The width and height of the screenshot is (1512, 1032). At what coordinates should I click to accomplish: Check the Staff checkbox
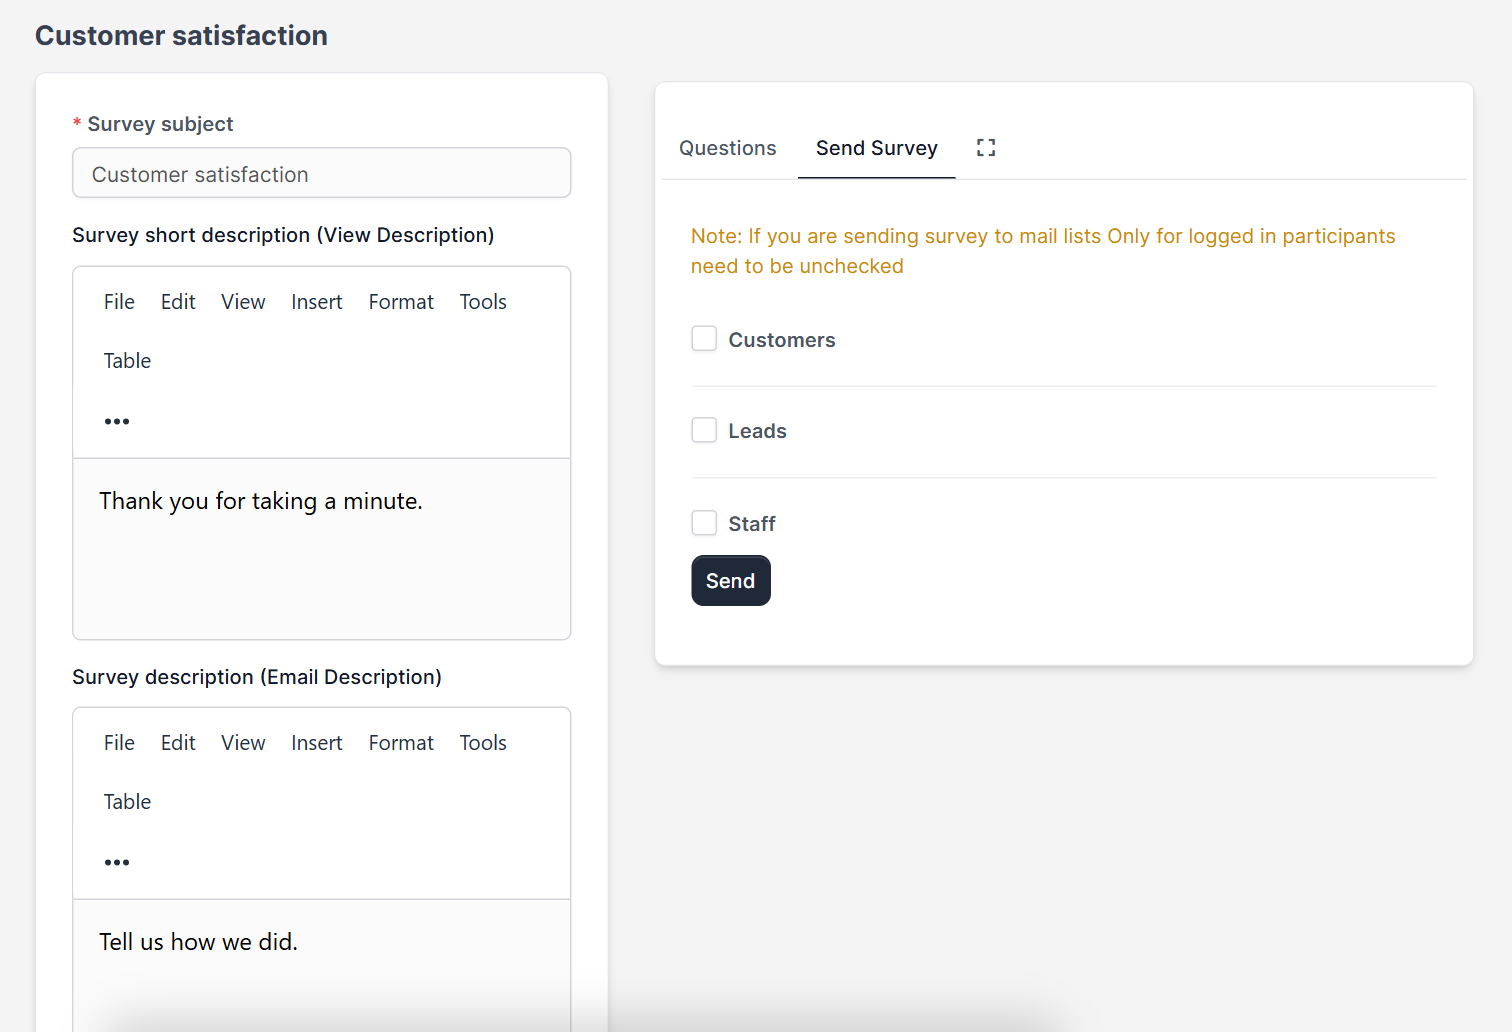[704, 523]
